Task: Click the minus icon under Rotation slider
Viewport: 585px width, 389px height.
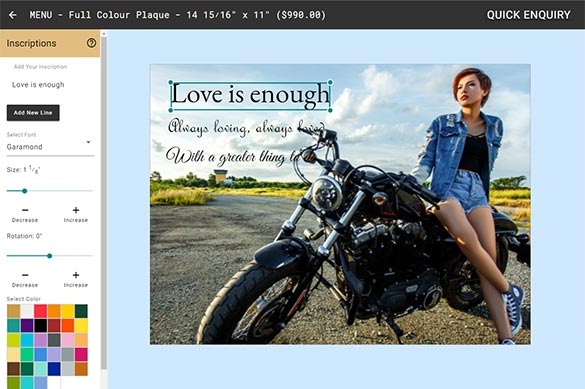Action: (25, 275)
